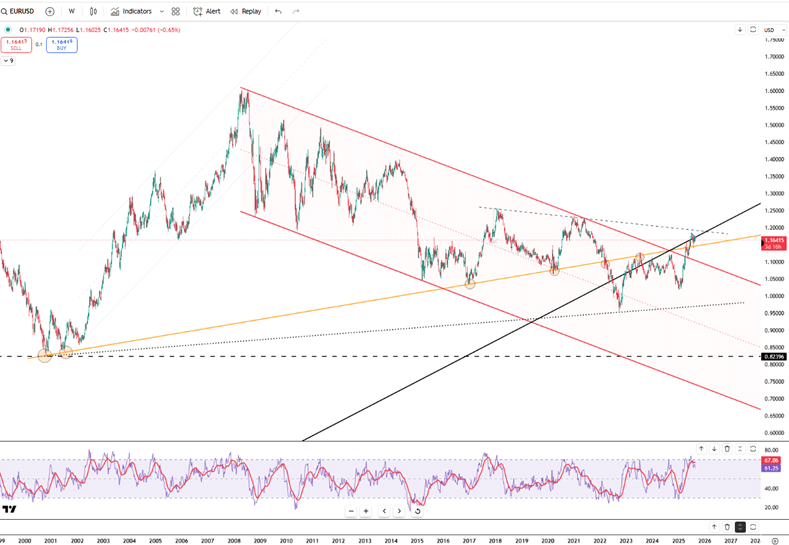Open the Indicators menu
789x545 pixels.
tap(130, 11)
